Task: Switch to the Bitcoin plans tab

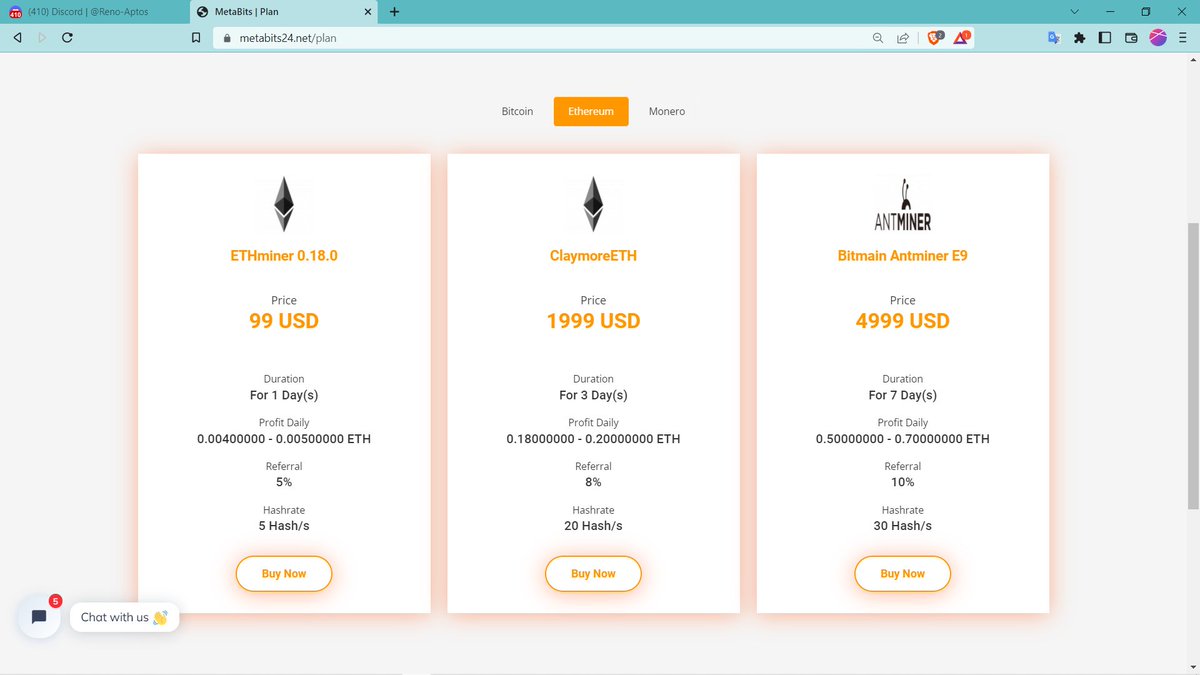Action: tap(517, 111)
